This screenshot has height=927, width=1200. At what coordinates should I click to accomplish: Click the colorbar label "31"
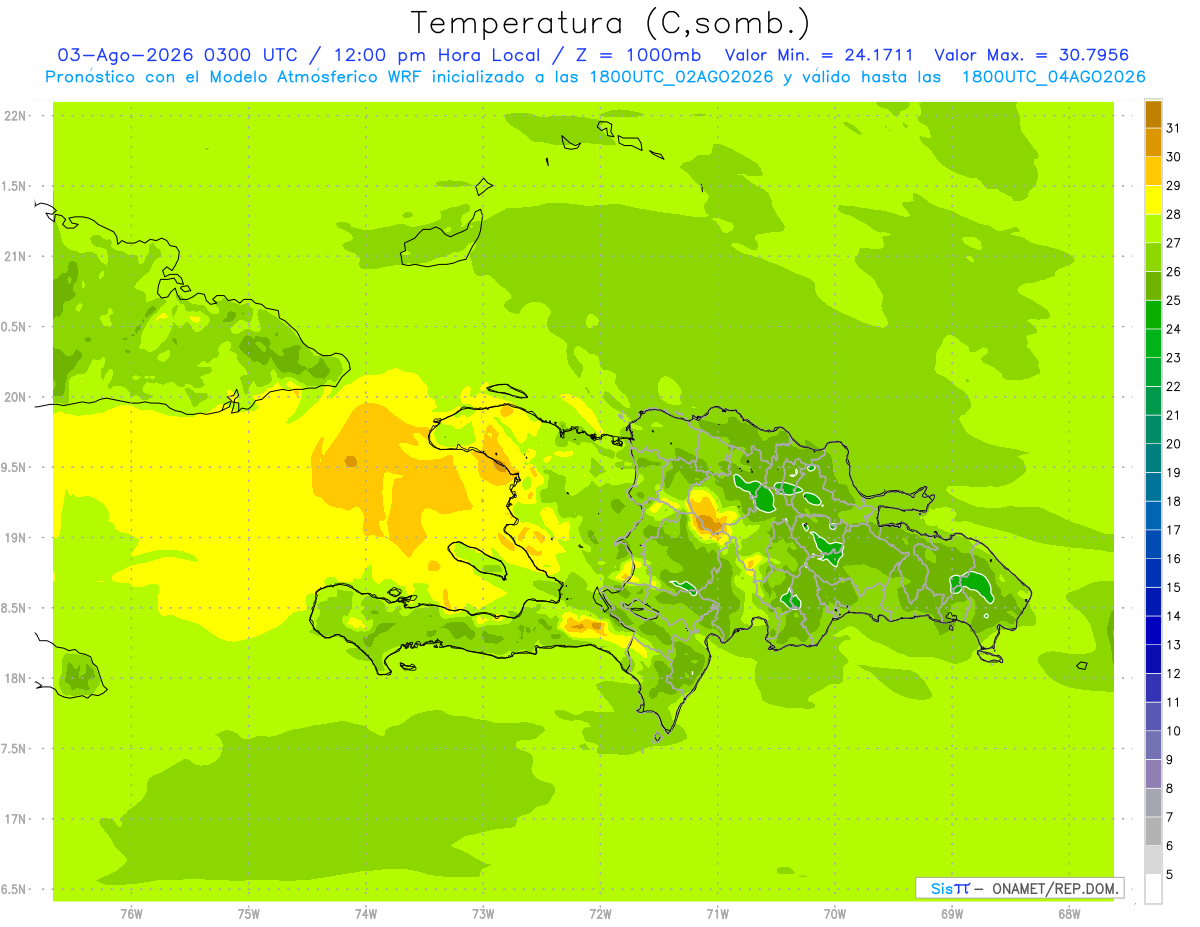coord(1174,128)
